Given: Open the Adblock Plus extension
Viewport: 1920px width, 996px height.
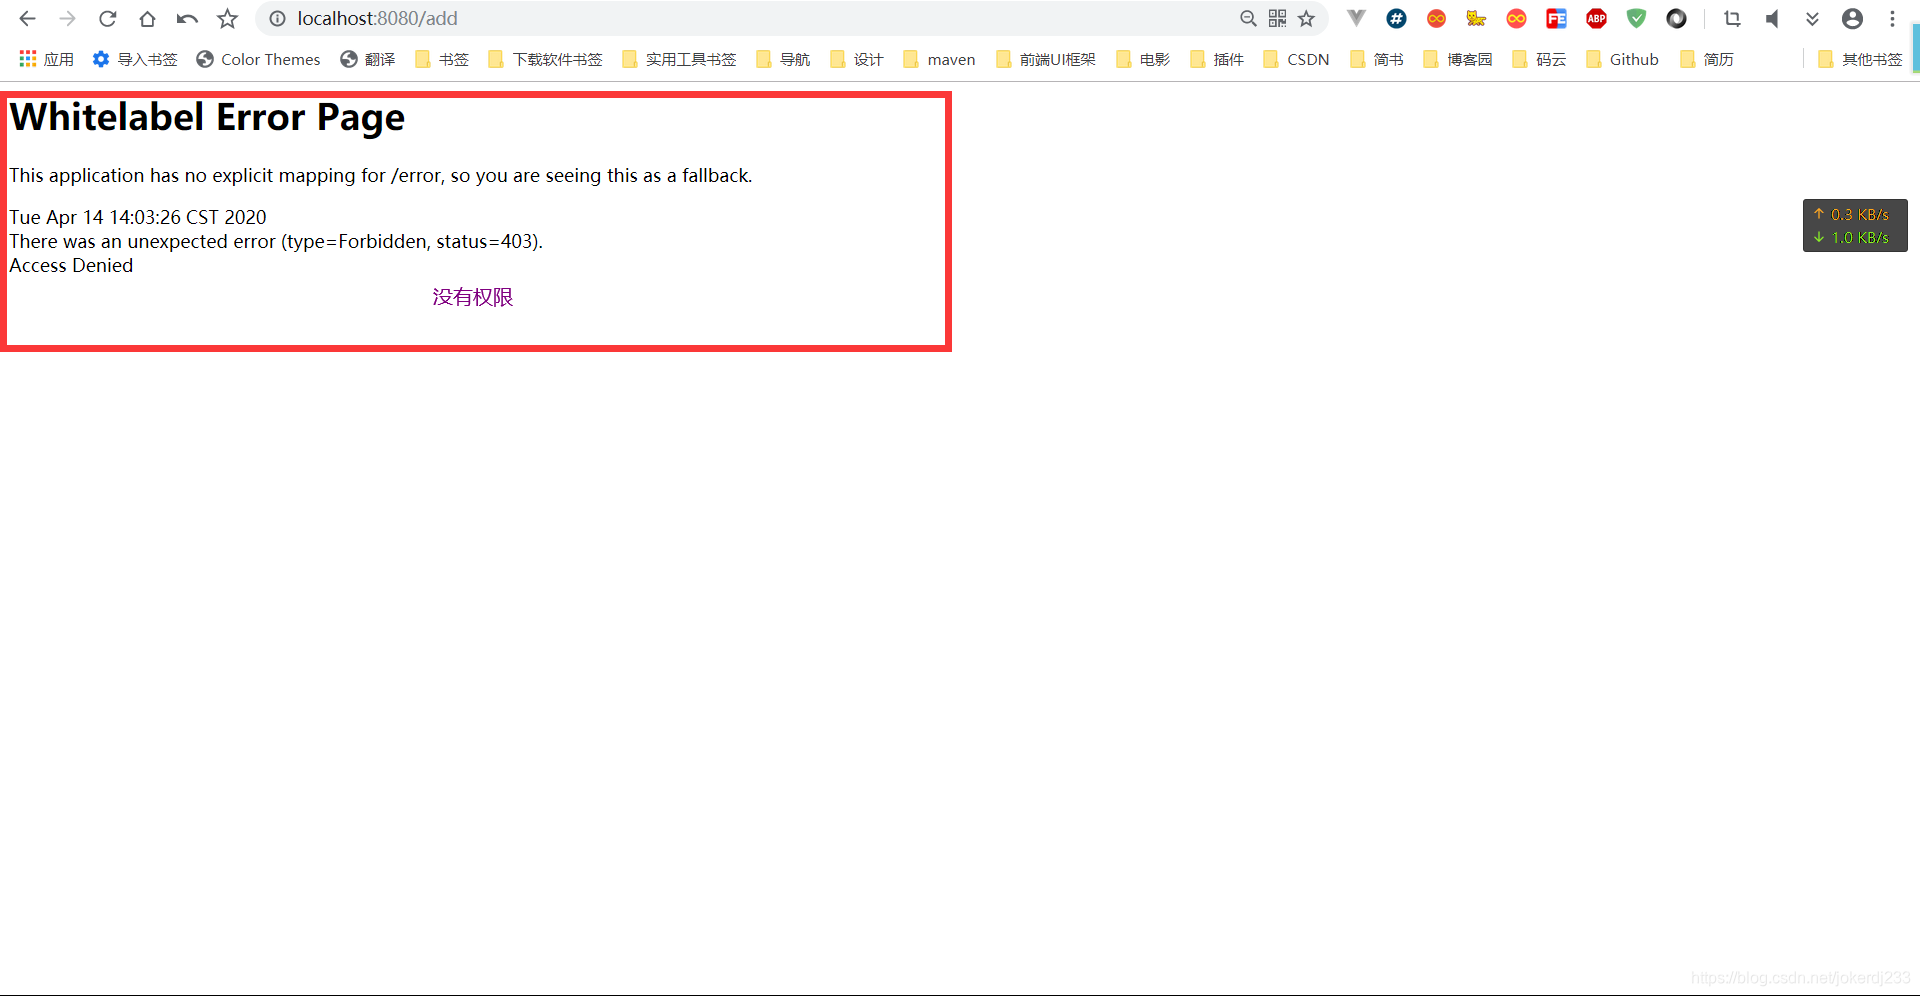Looking at the screenshot, I should point(1597,18).
